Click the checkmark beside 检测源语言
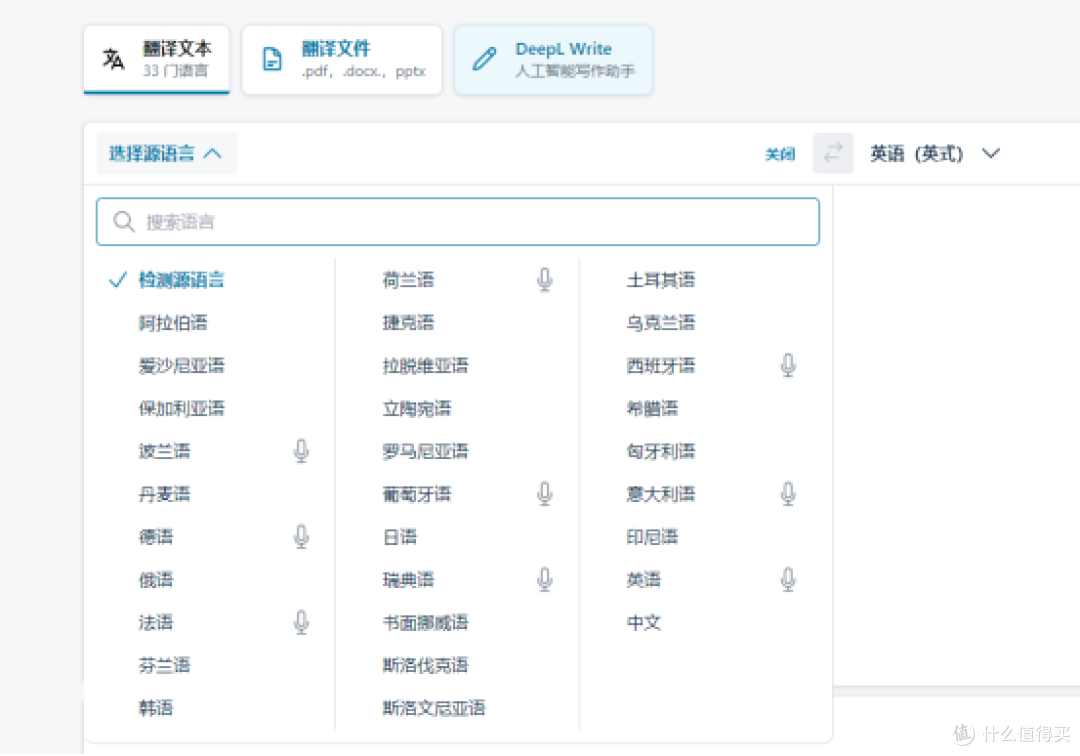This screenshot has width=1080, height=756. click(118, 280)
